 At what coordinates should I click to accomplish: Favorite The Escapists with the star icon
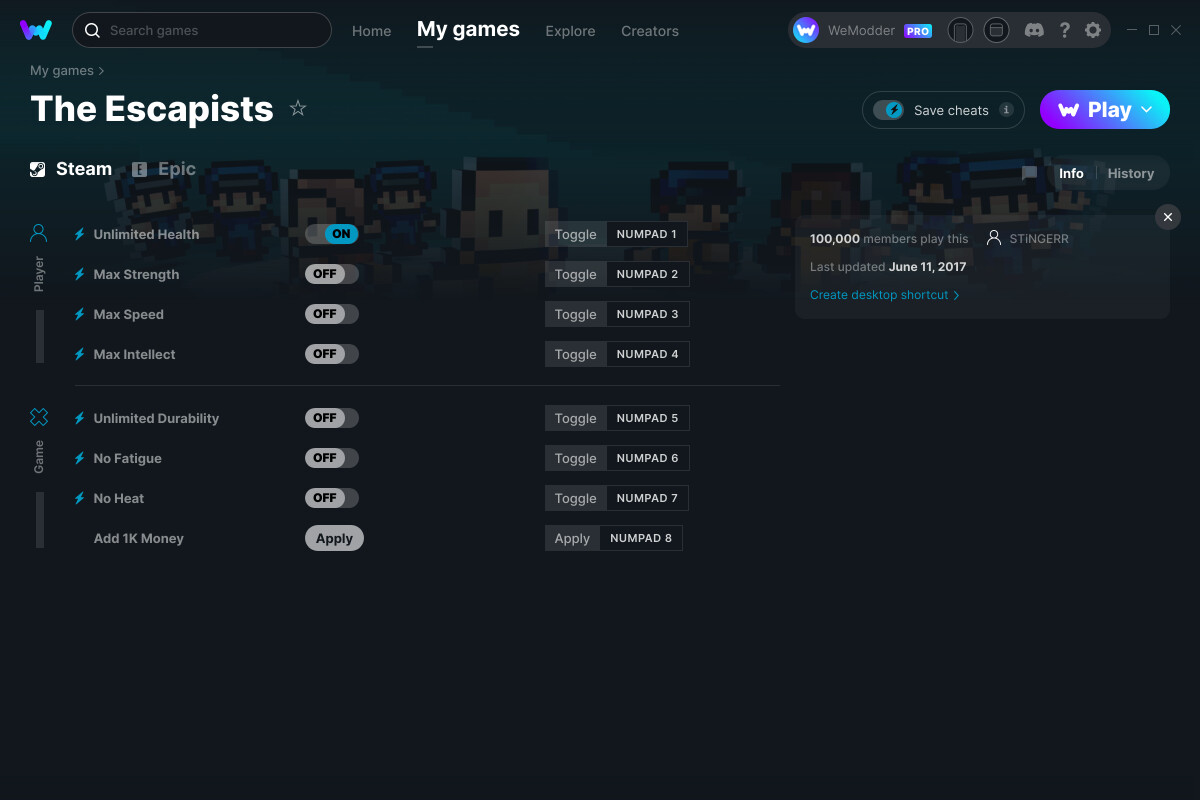(298, 108)
